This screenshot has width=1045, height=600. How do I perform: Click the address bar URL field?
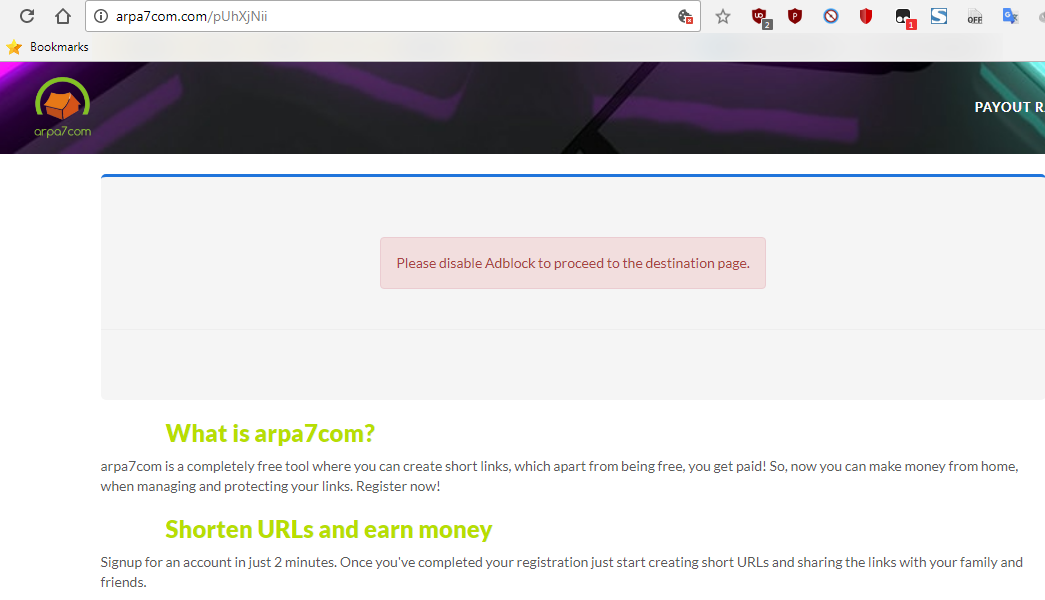click(x=350, y=16)
